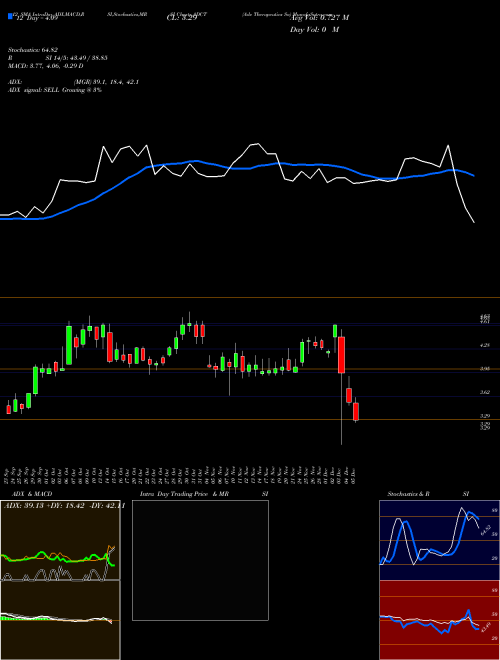
Task: Click the 'Intra Day Trading Price & MR' title
Action: [x=184, y=494]
